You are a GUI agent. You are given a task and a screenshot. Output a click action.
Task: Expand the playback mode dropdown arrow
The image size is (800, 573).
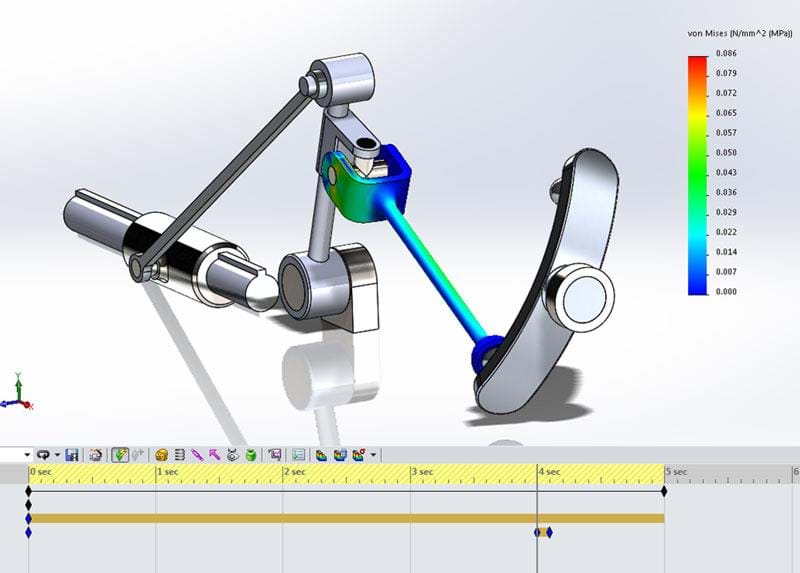[58, 454]
